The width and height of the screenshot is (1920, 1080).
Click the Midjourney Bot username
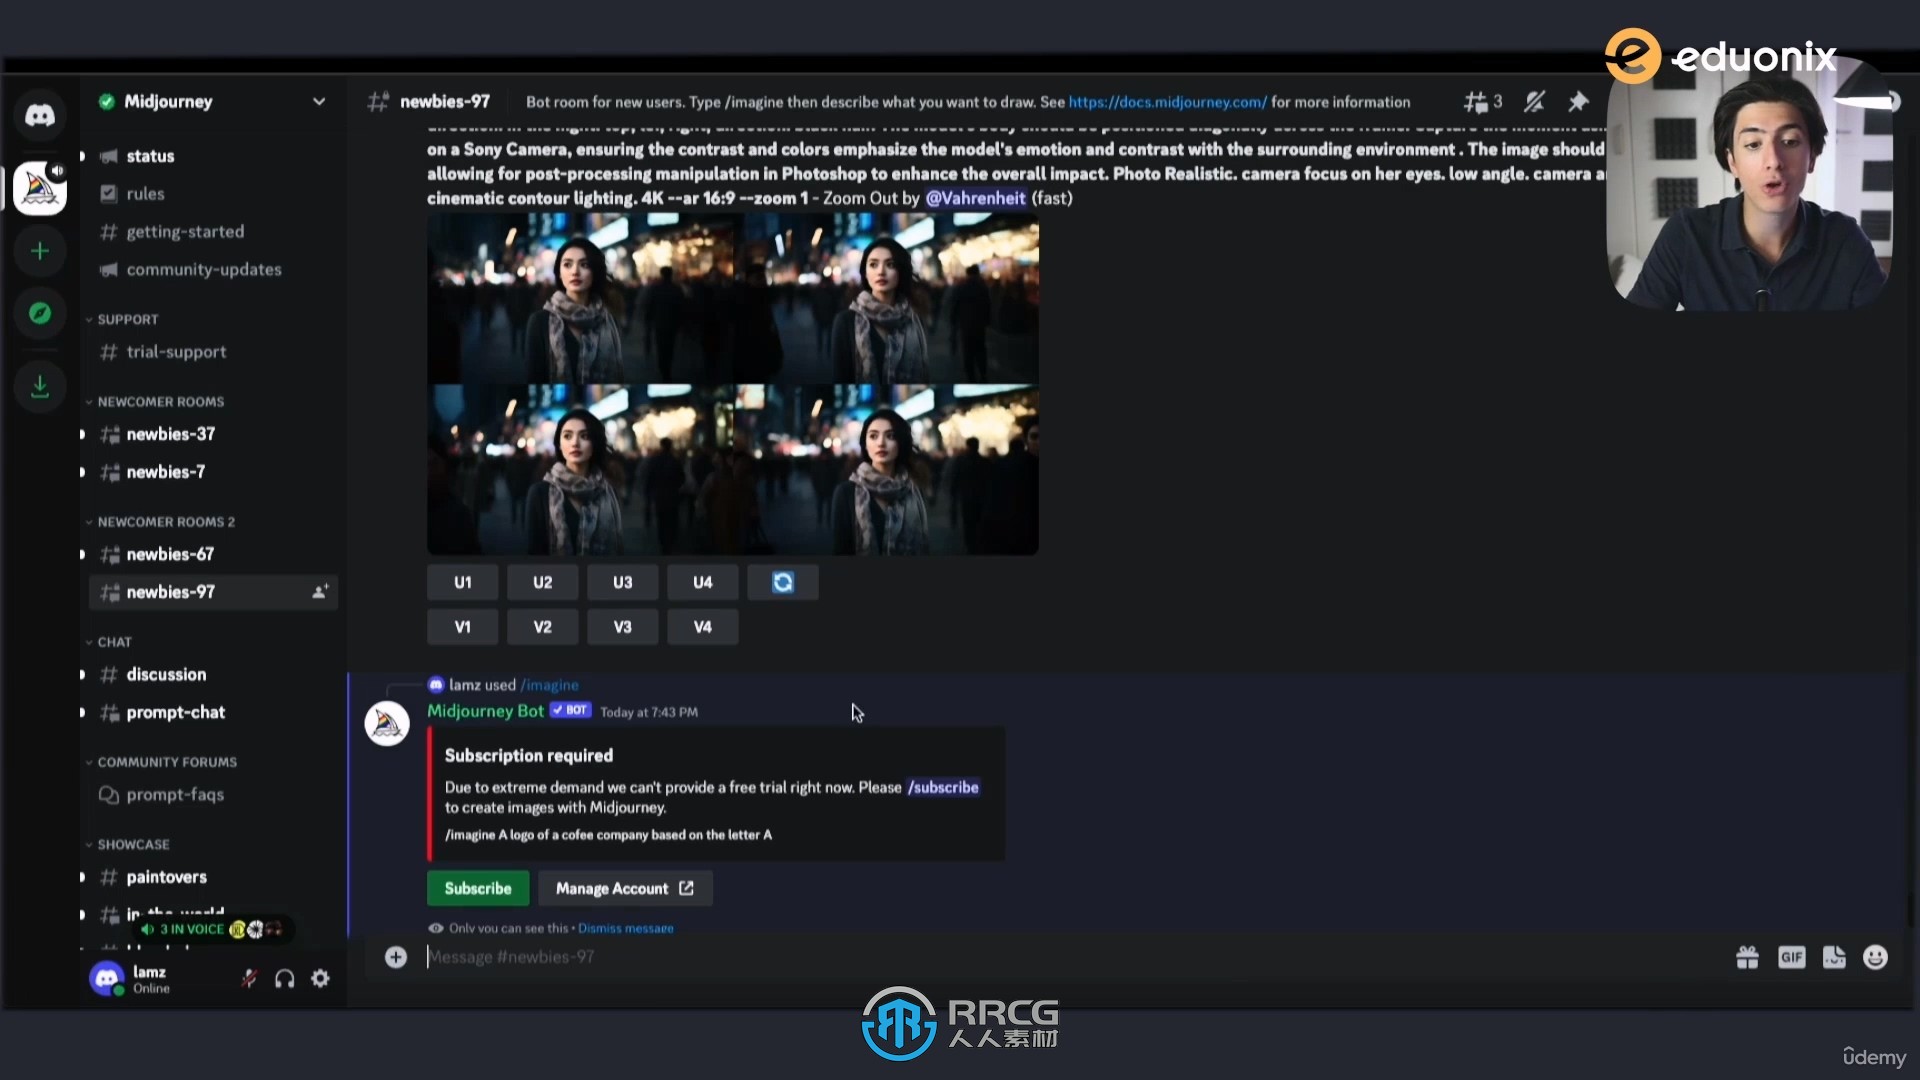point(485,711)
